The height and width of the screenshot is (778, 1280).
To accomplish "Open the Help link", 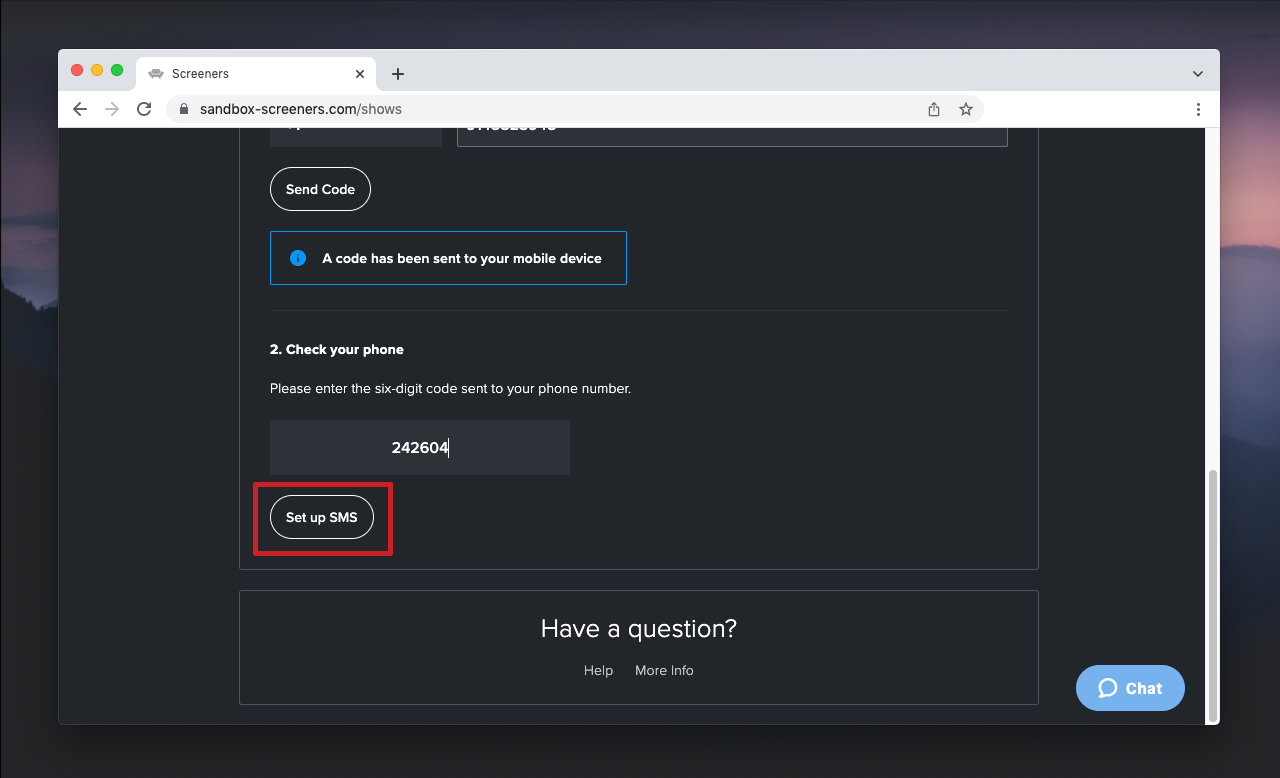I will coord(598,670).
